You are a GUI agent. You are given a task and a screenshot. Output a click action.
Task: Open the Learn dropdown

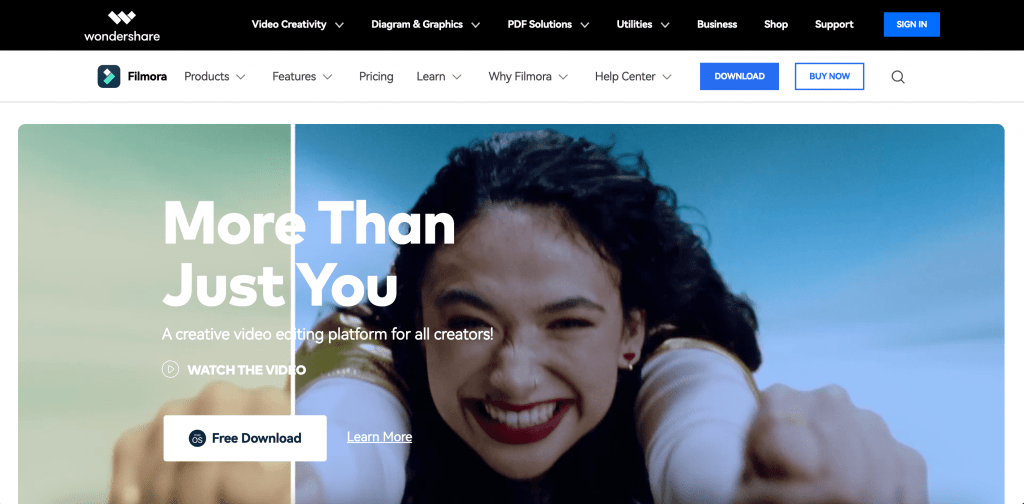point(439,76)
